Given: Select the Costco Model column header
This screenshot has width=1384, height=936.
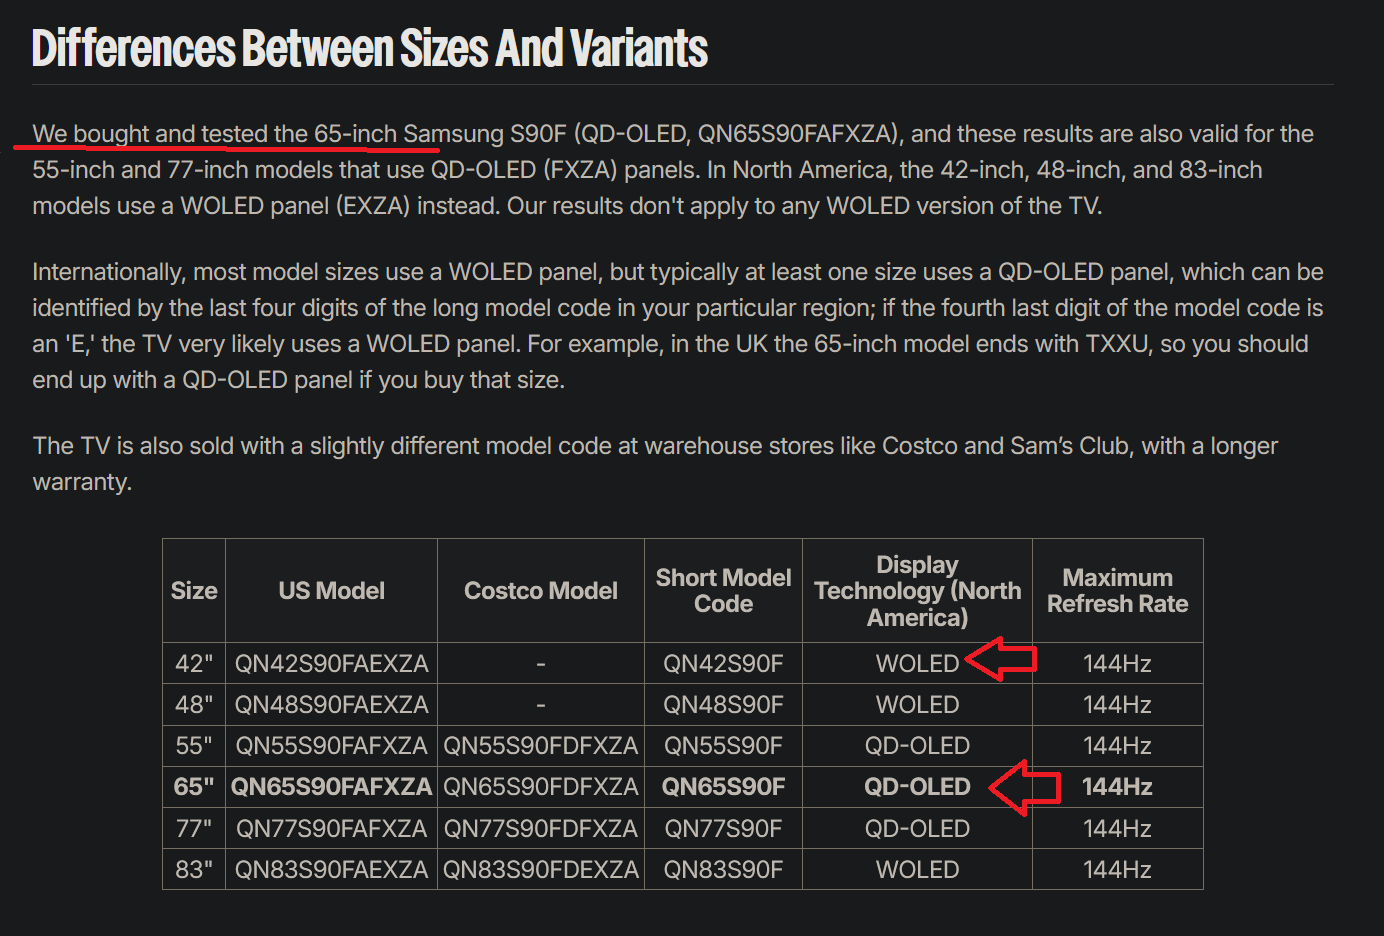Looking at the screenshot, I should (541, 591).
